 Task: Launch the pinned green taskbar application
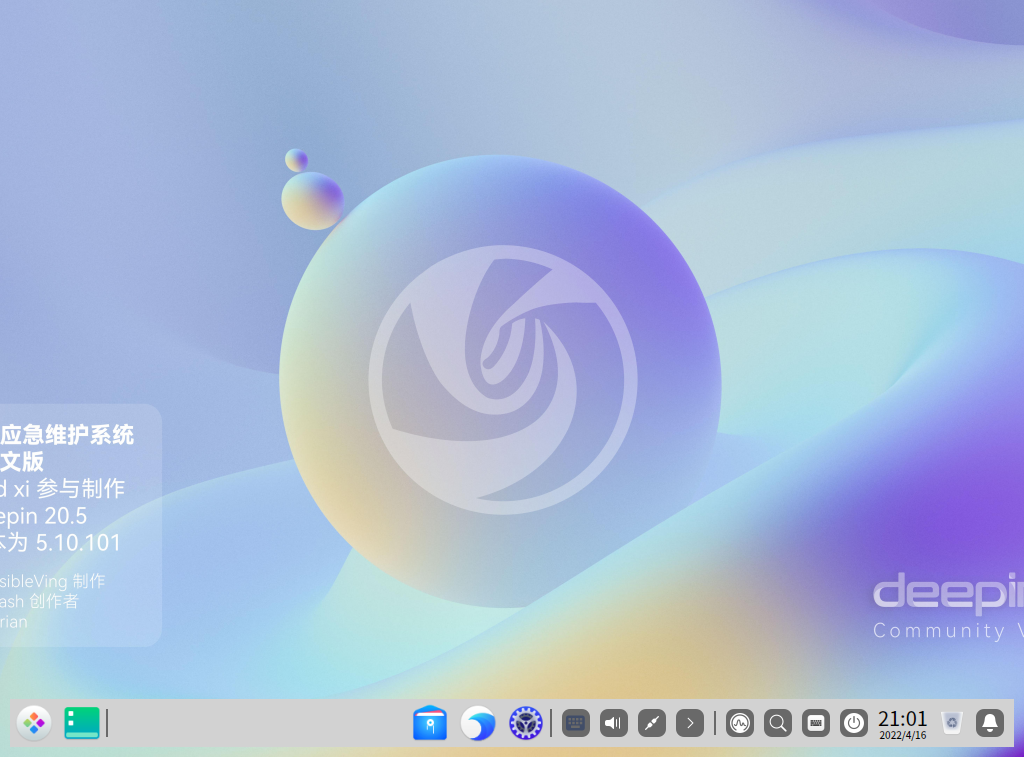pyautogui.click(x=80, y=722)
